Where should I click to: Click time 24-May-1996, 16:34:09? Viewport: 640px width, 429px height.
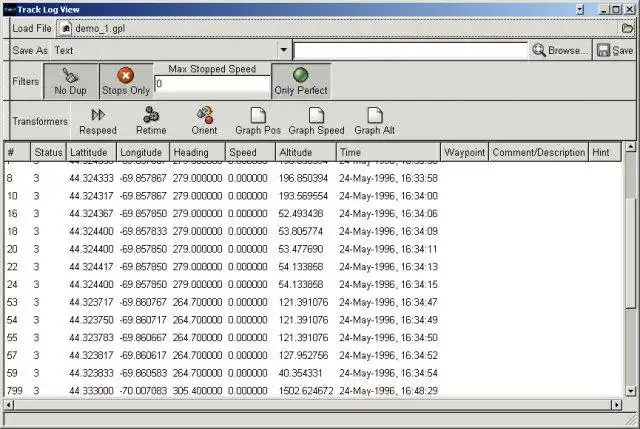(x=388, y=231)
